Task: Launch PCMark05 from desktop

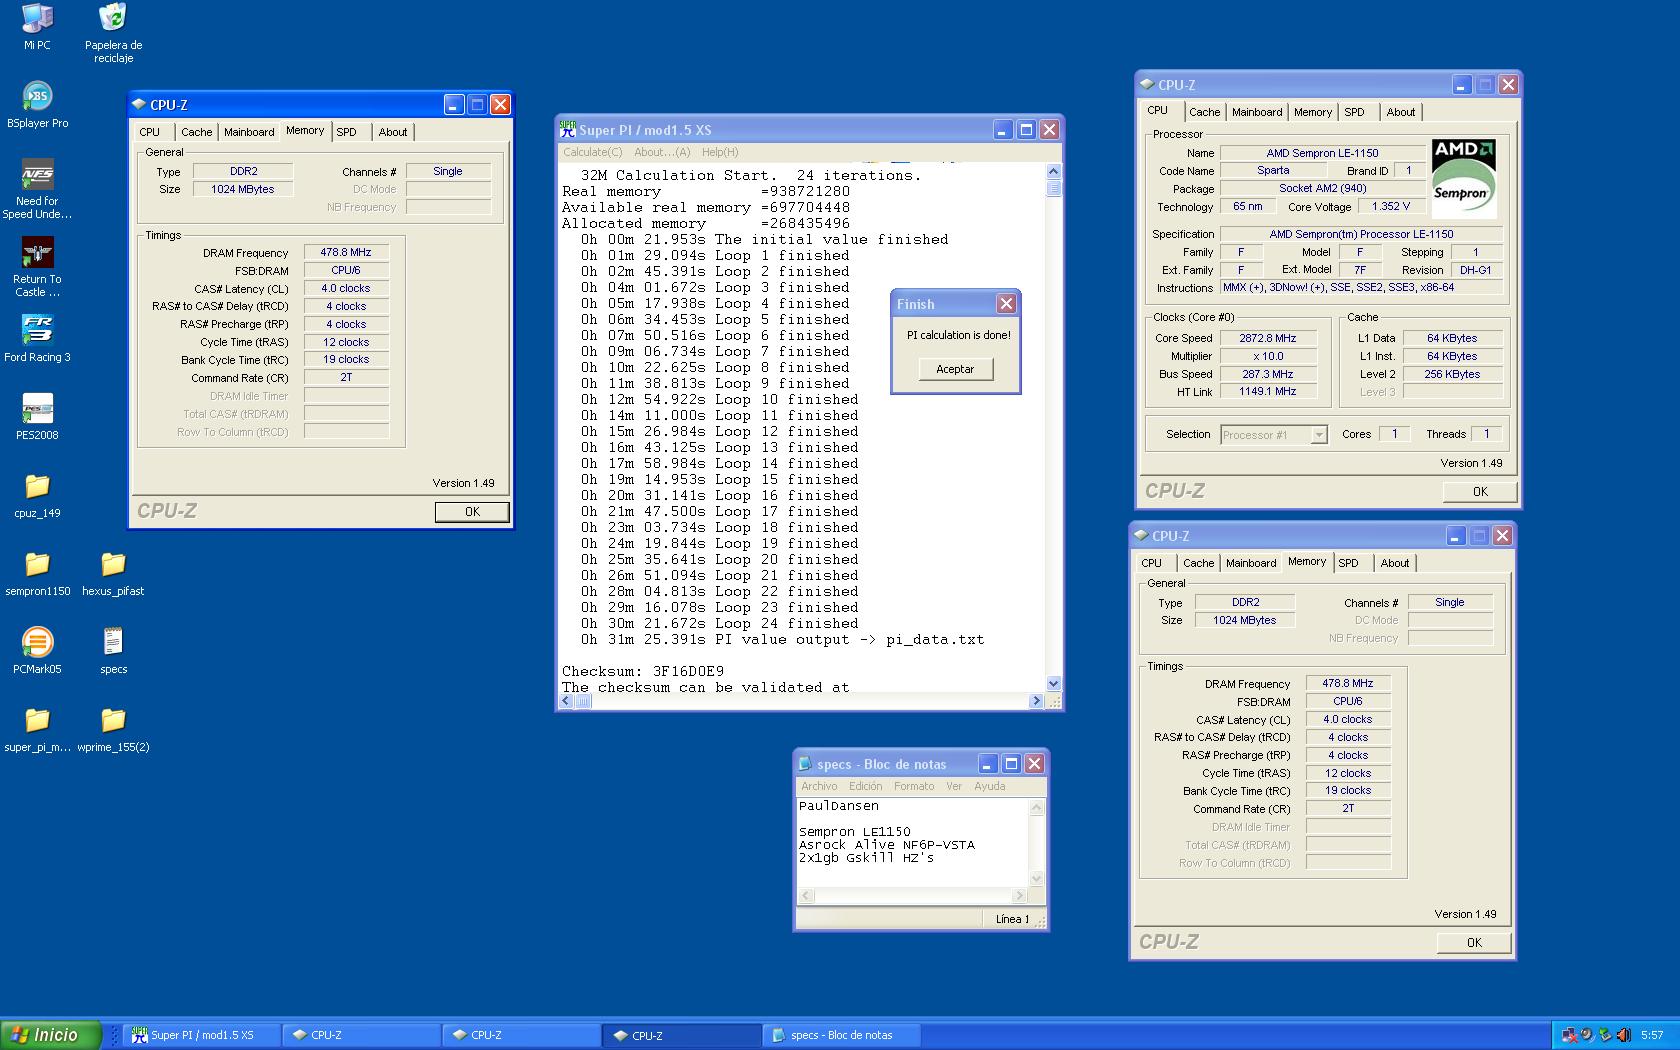Action: 37,651
